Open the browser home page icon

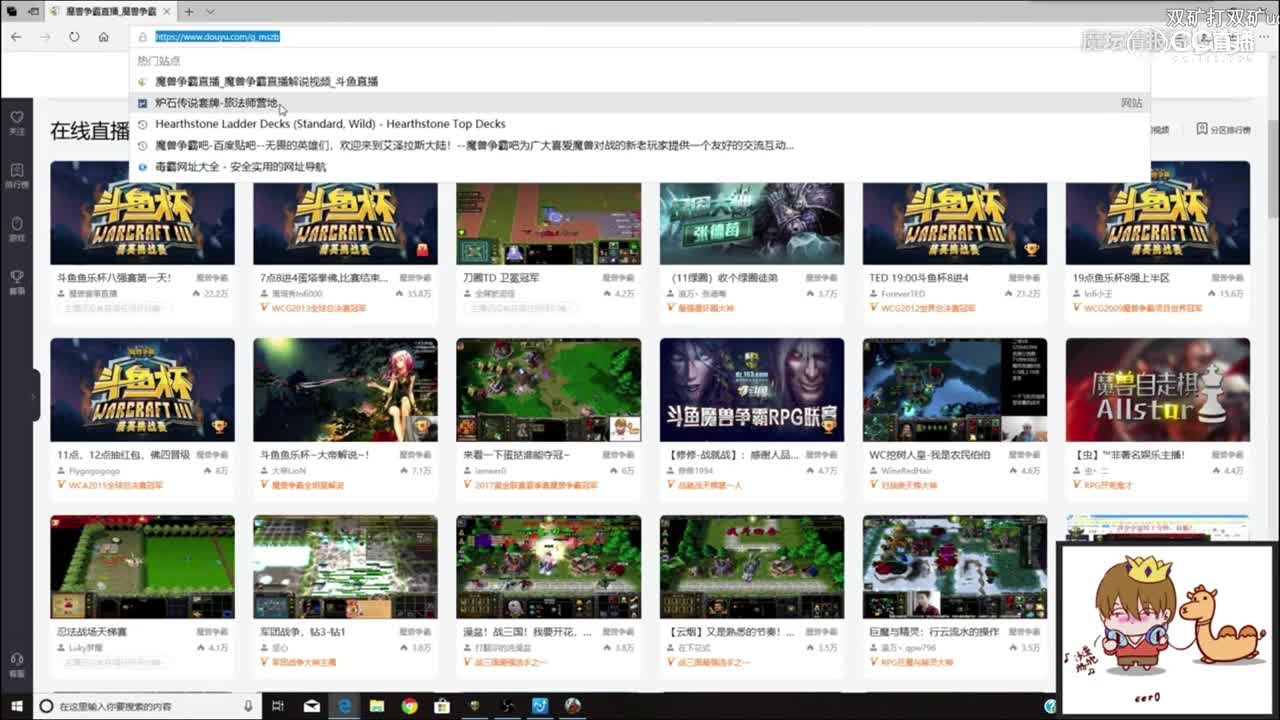coord(103,37)
